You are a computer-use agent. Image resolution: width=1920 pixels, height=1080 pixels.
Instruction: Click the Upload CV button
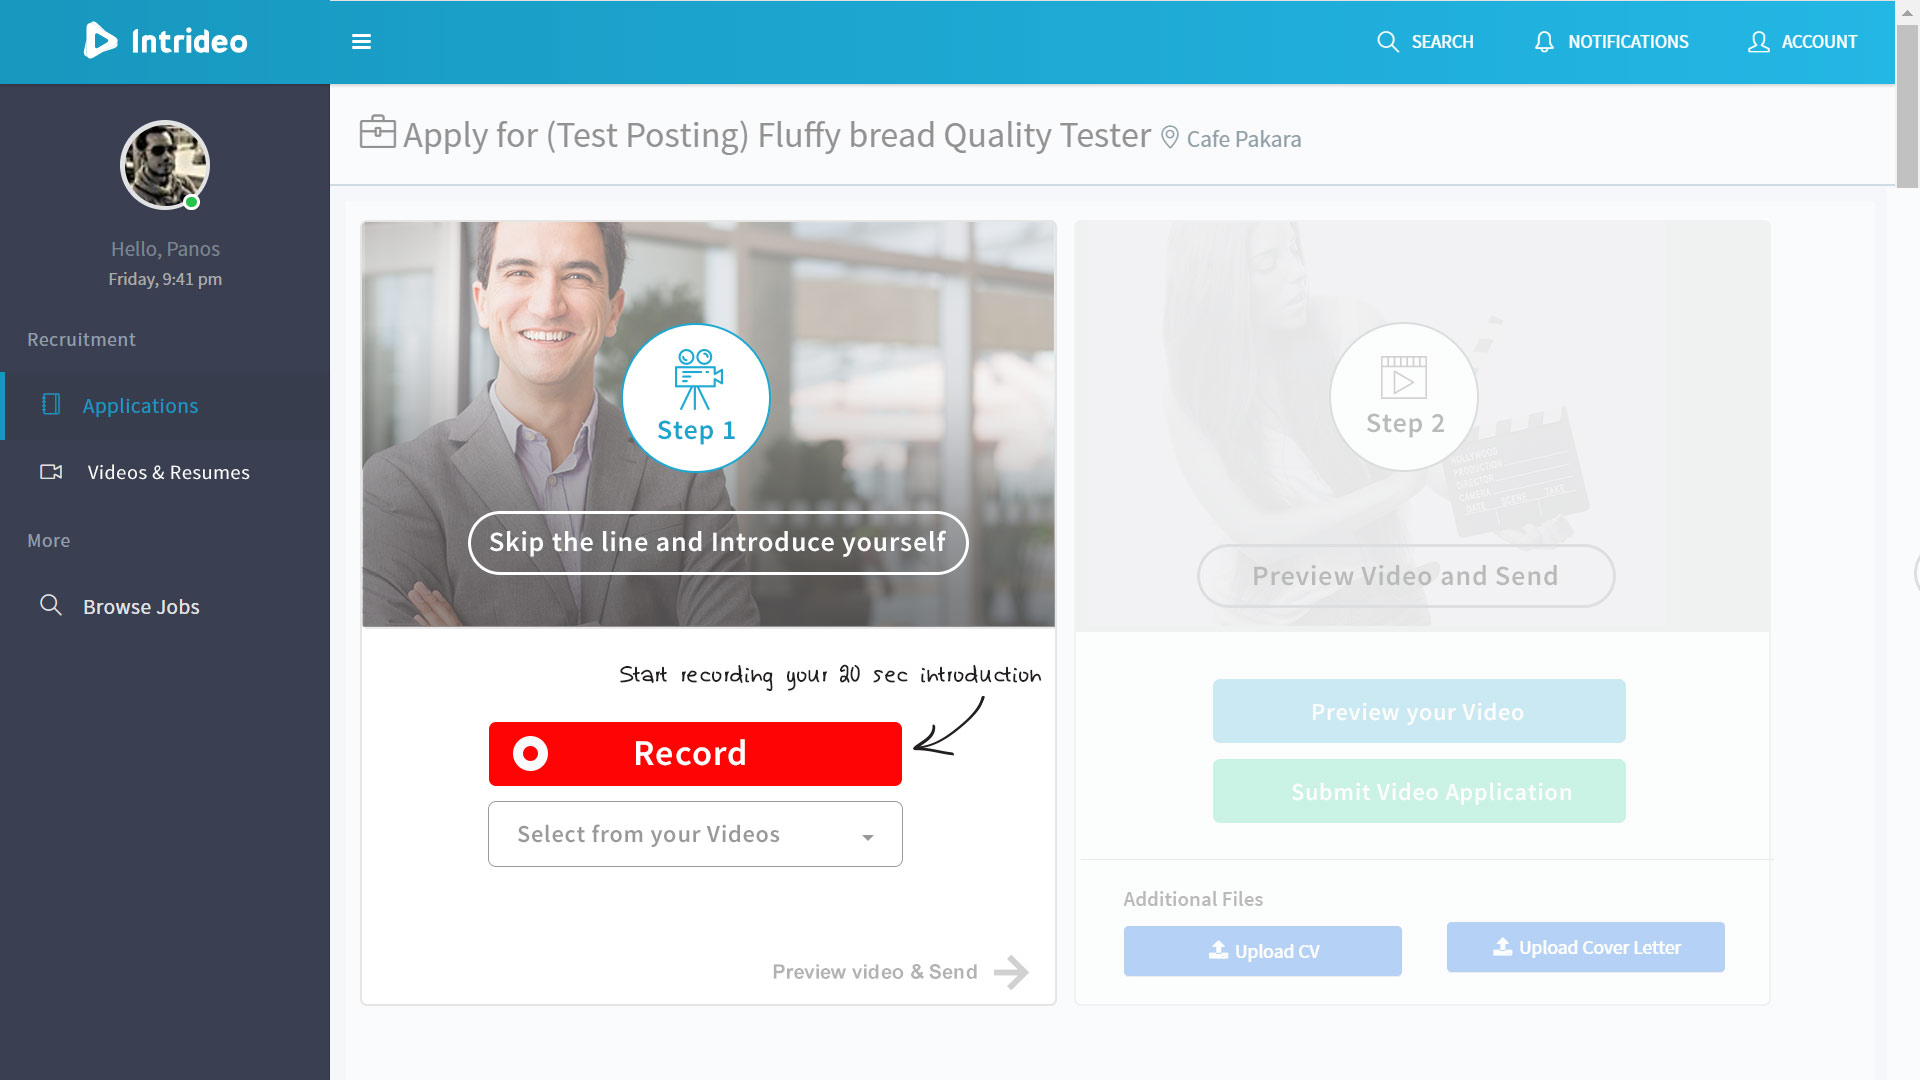click(x=1263, y=951)
